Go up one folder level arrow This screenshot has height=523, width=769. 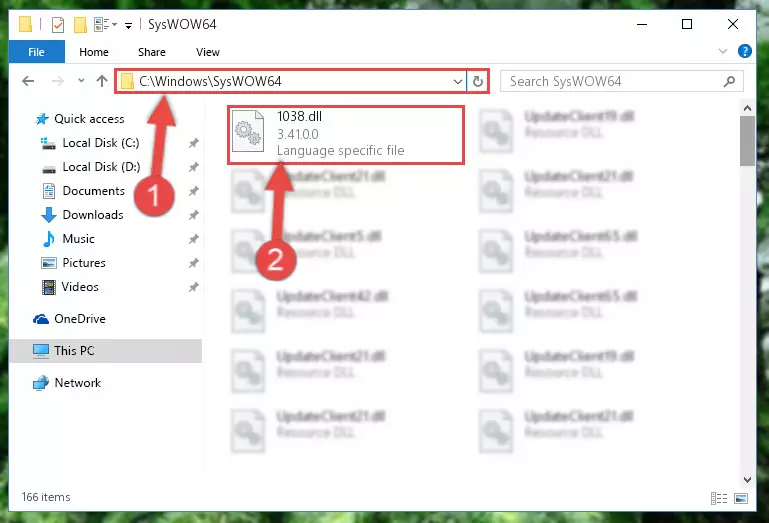click(x=102, y=81)
